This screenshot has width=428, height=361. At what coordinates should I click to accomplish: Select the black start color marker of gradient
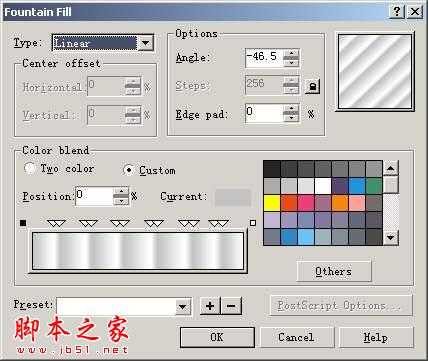(x=23, y=223)
